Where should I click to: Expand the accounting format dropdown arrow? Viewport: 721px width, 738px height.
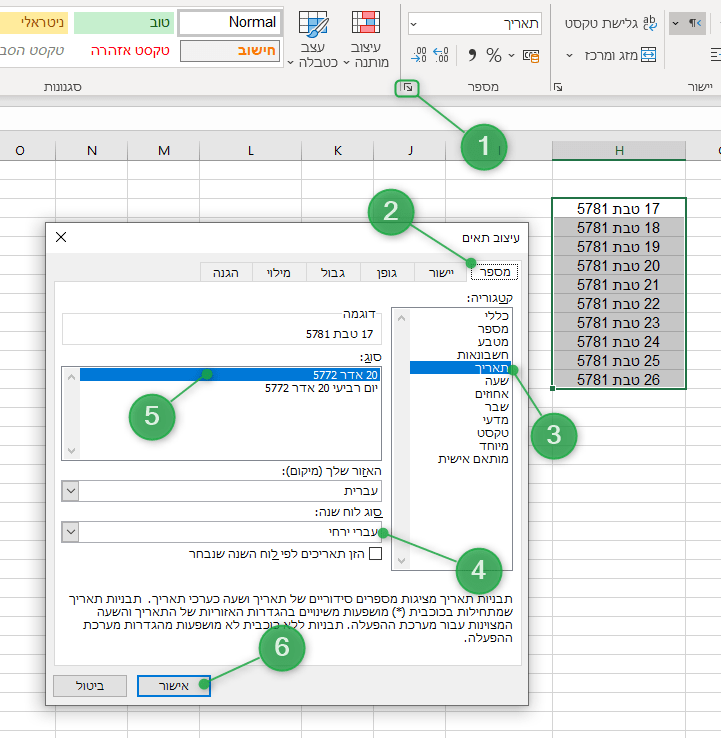512,56
